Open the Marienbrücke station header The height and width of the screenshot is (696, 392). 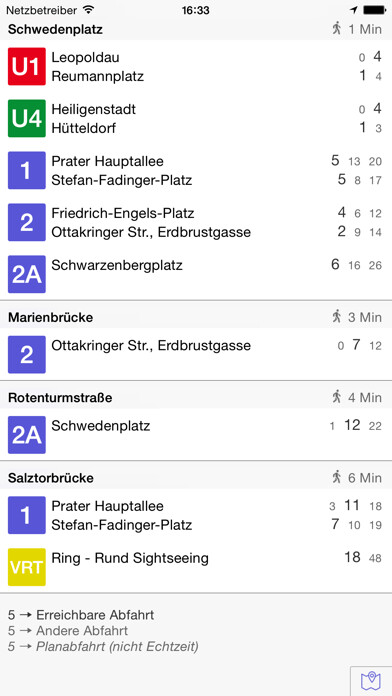[x=196, y=317]
